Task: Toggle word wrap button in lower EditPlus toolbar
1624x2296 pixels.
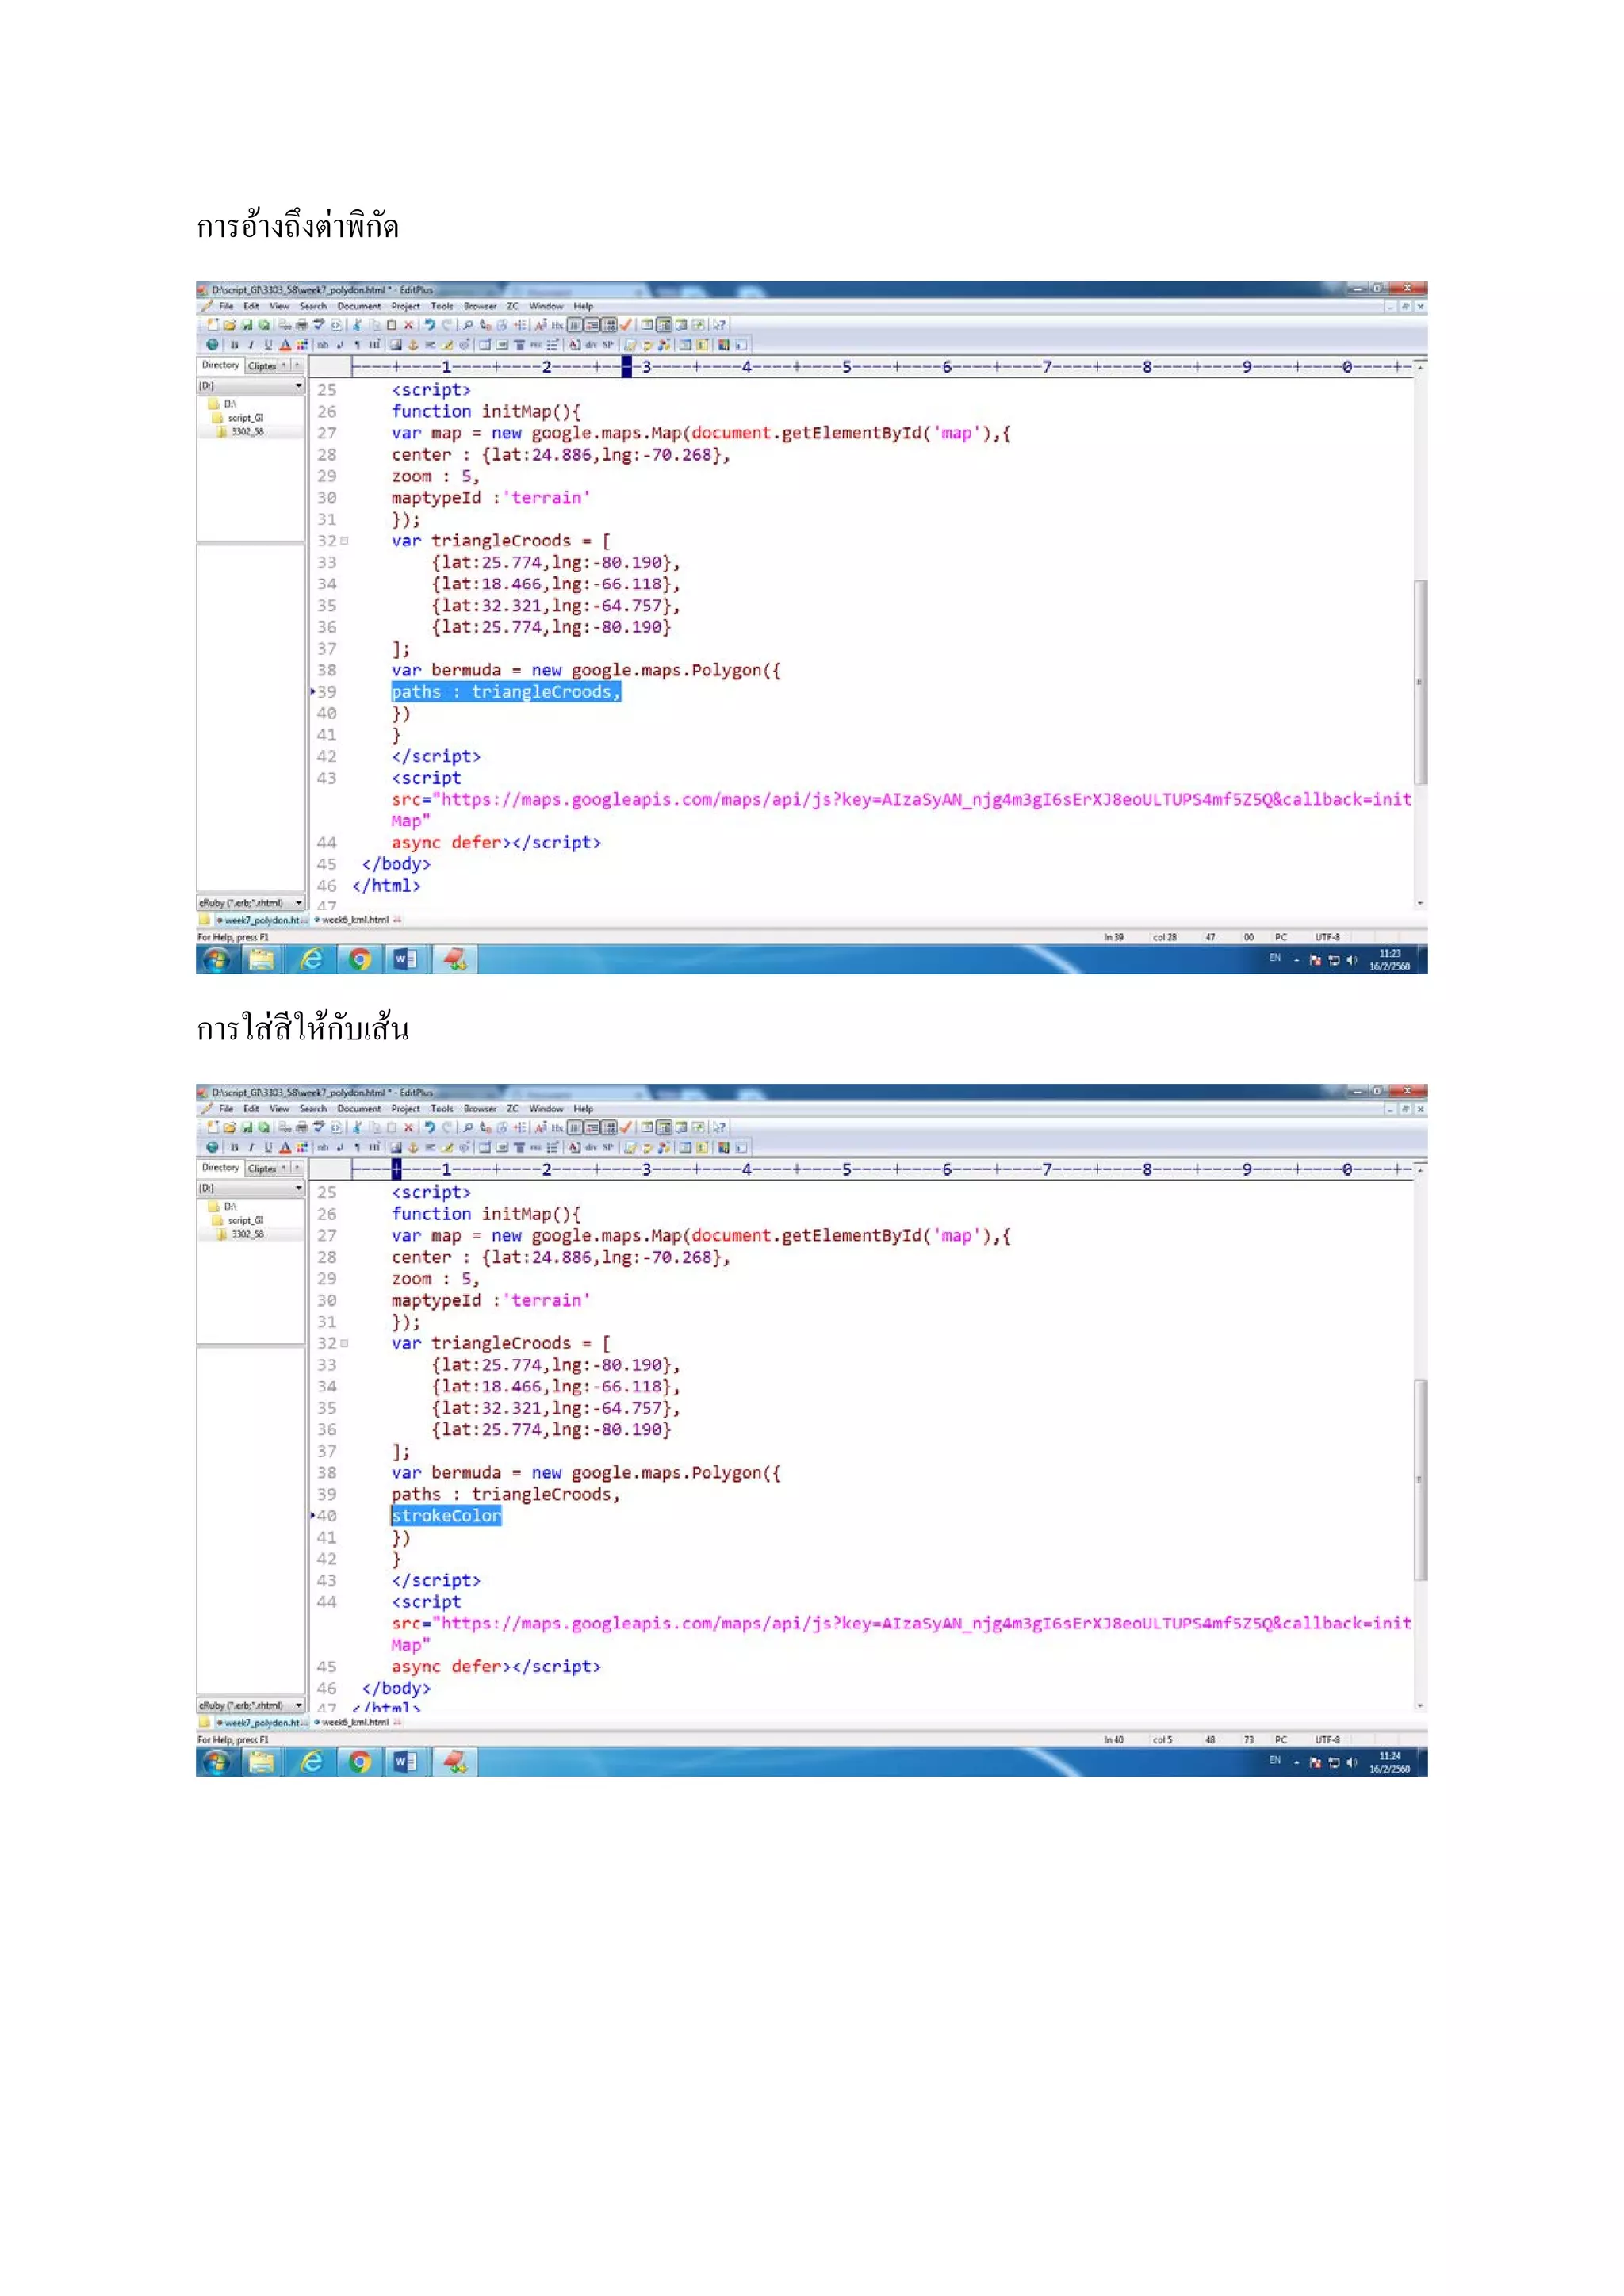Action: coord(592,1127)
